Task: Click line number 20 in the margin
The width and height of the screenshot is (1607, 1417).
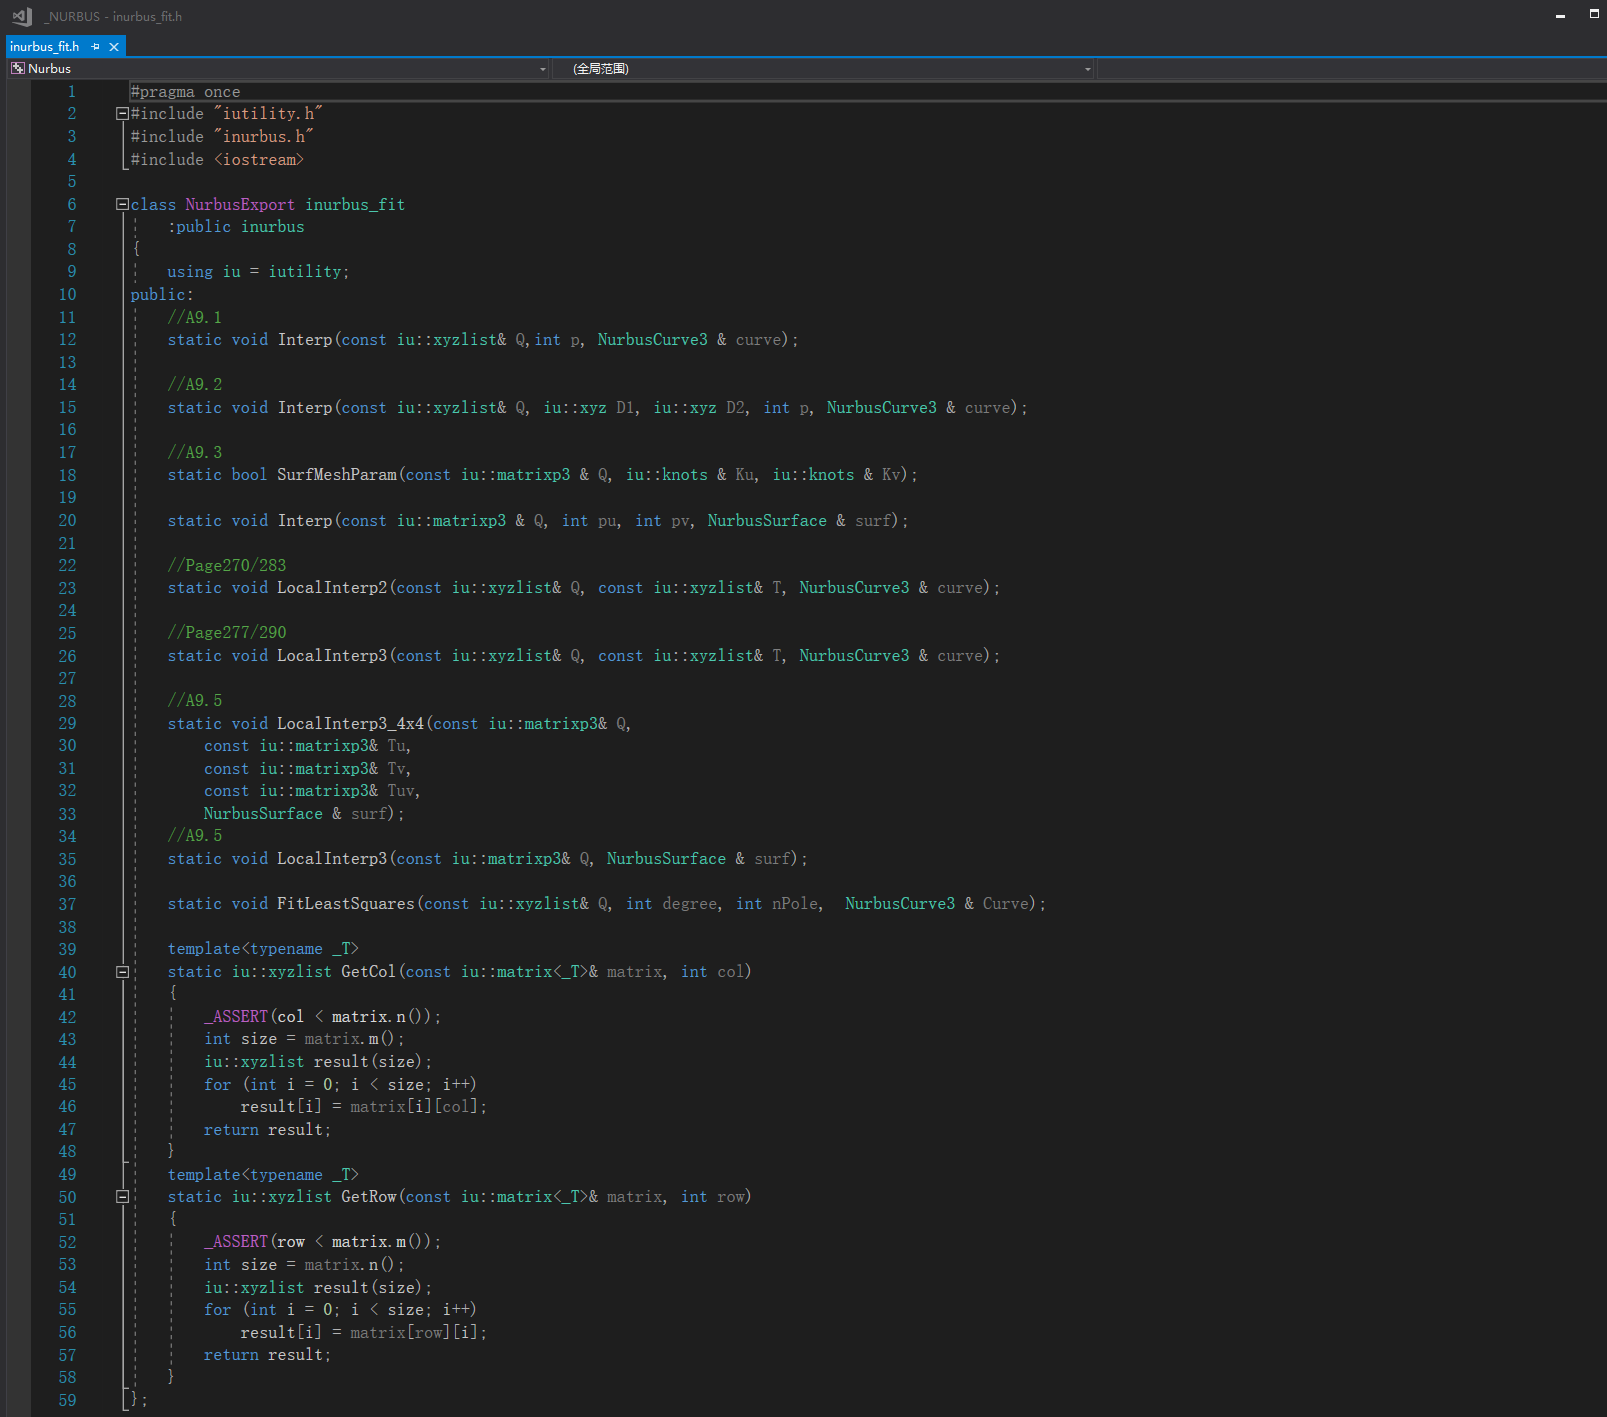Action: [67, 521]
